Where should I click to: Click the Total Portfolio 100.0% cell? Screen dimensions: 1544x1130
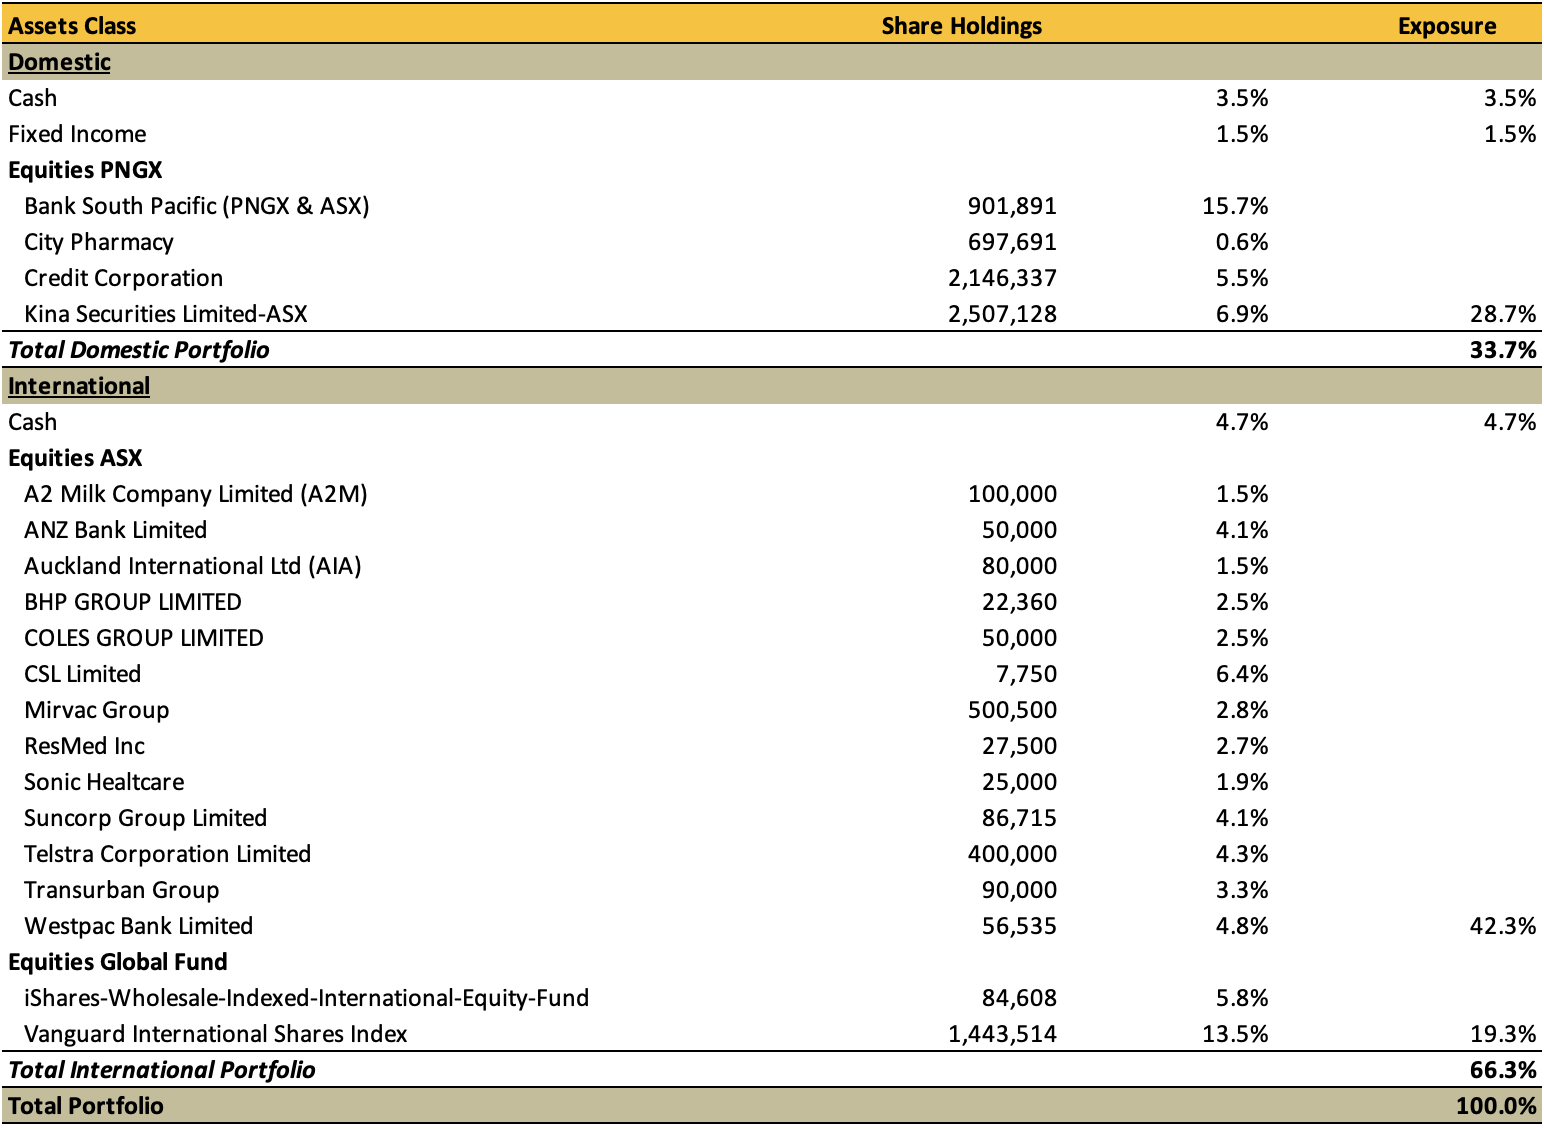(x=1496, y=1106)
